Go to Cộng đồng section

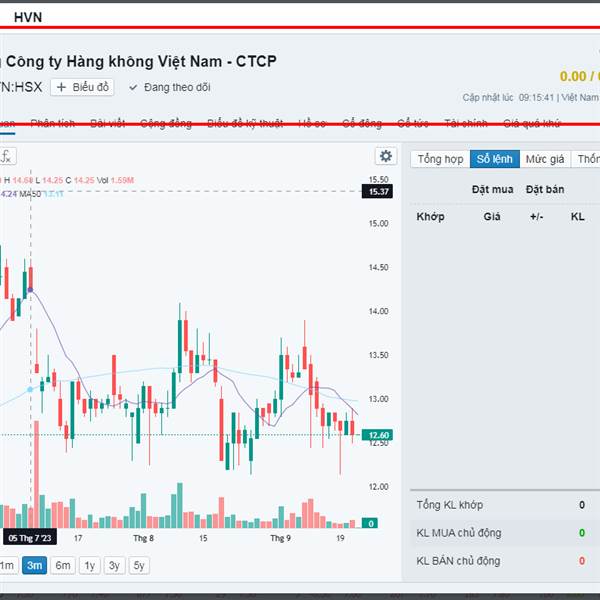[165, 123]
